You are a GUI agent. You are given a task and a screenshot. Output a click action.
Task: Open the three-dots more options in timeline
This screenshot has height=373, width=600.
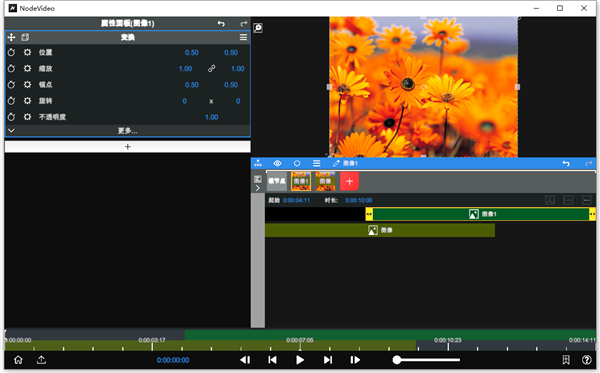coord(587,200)
